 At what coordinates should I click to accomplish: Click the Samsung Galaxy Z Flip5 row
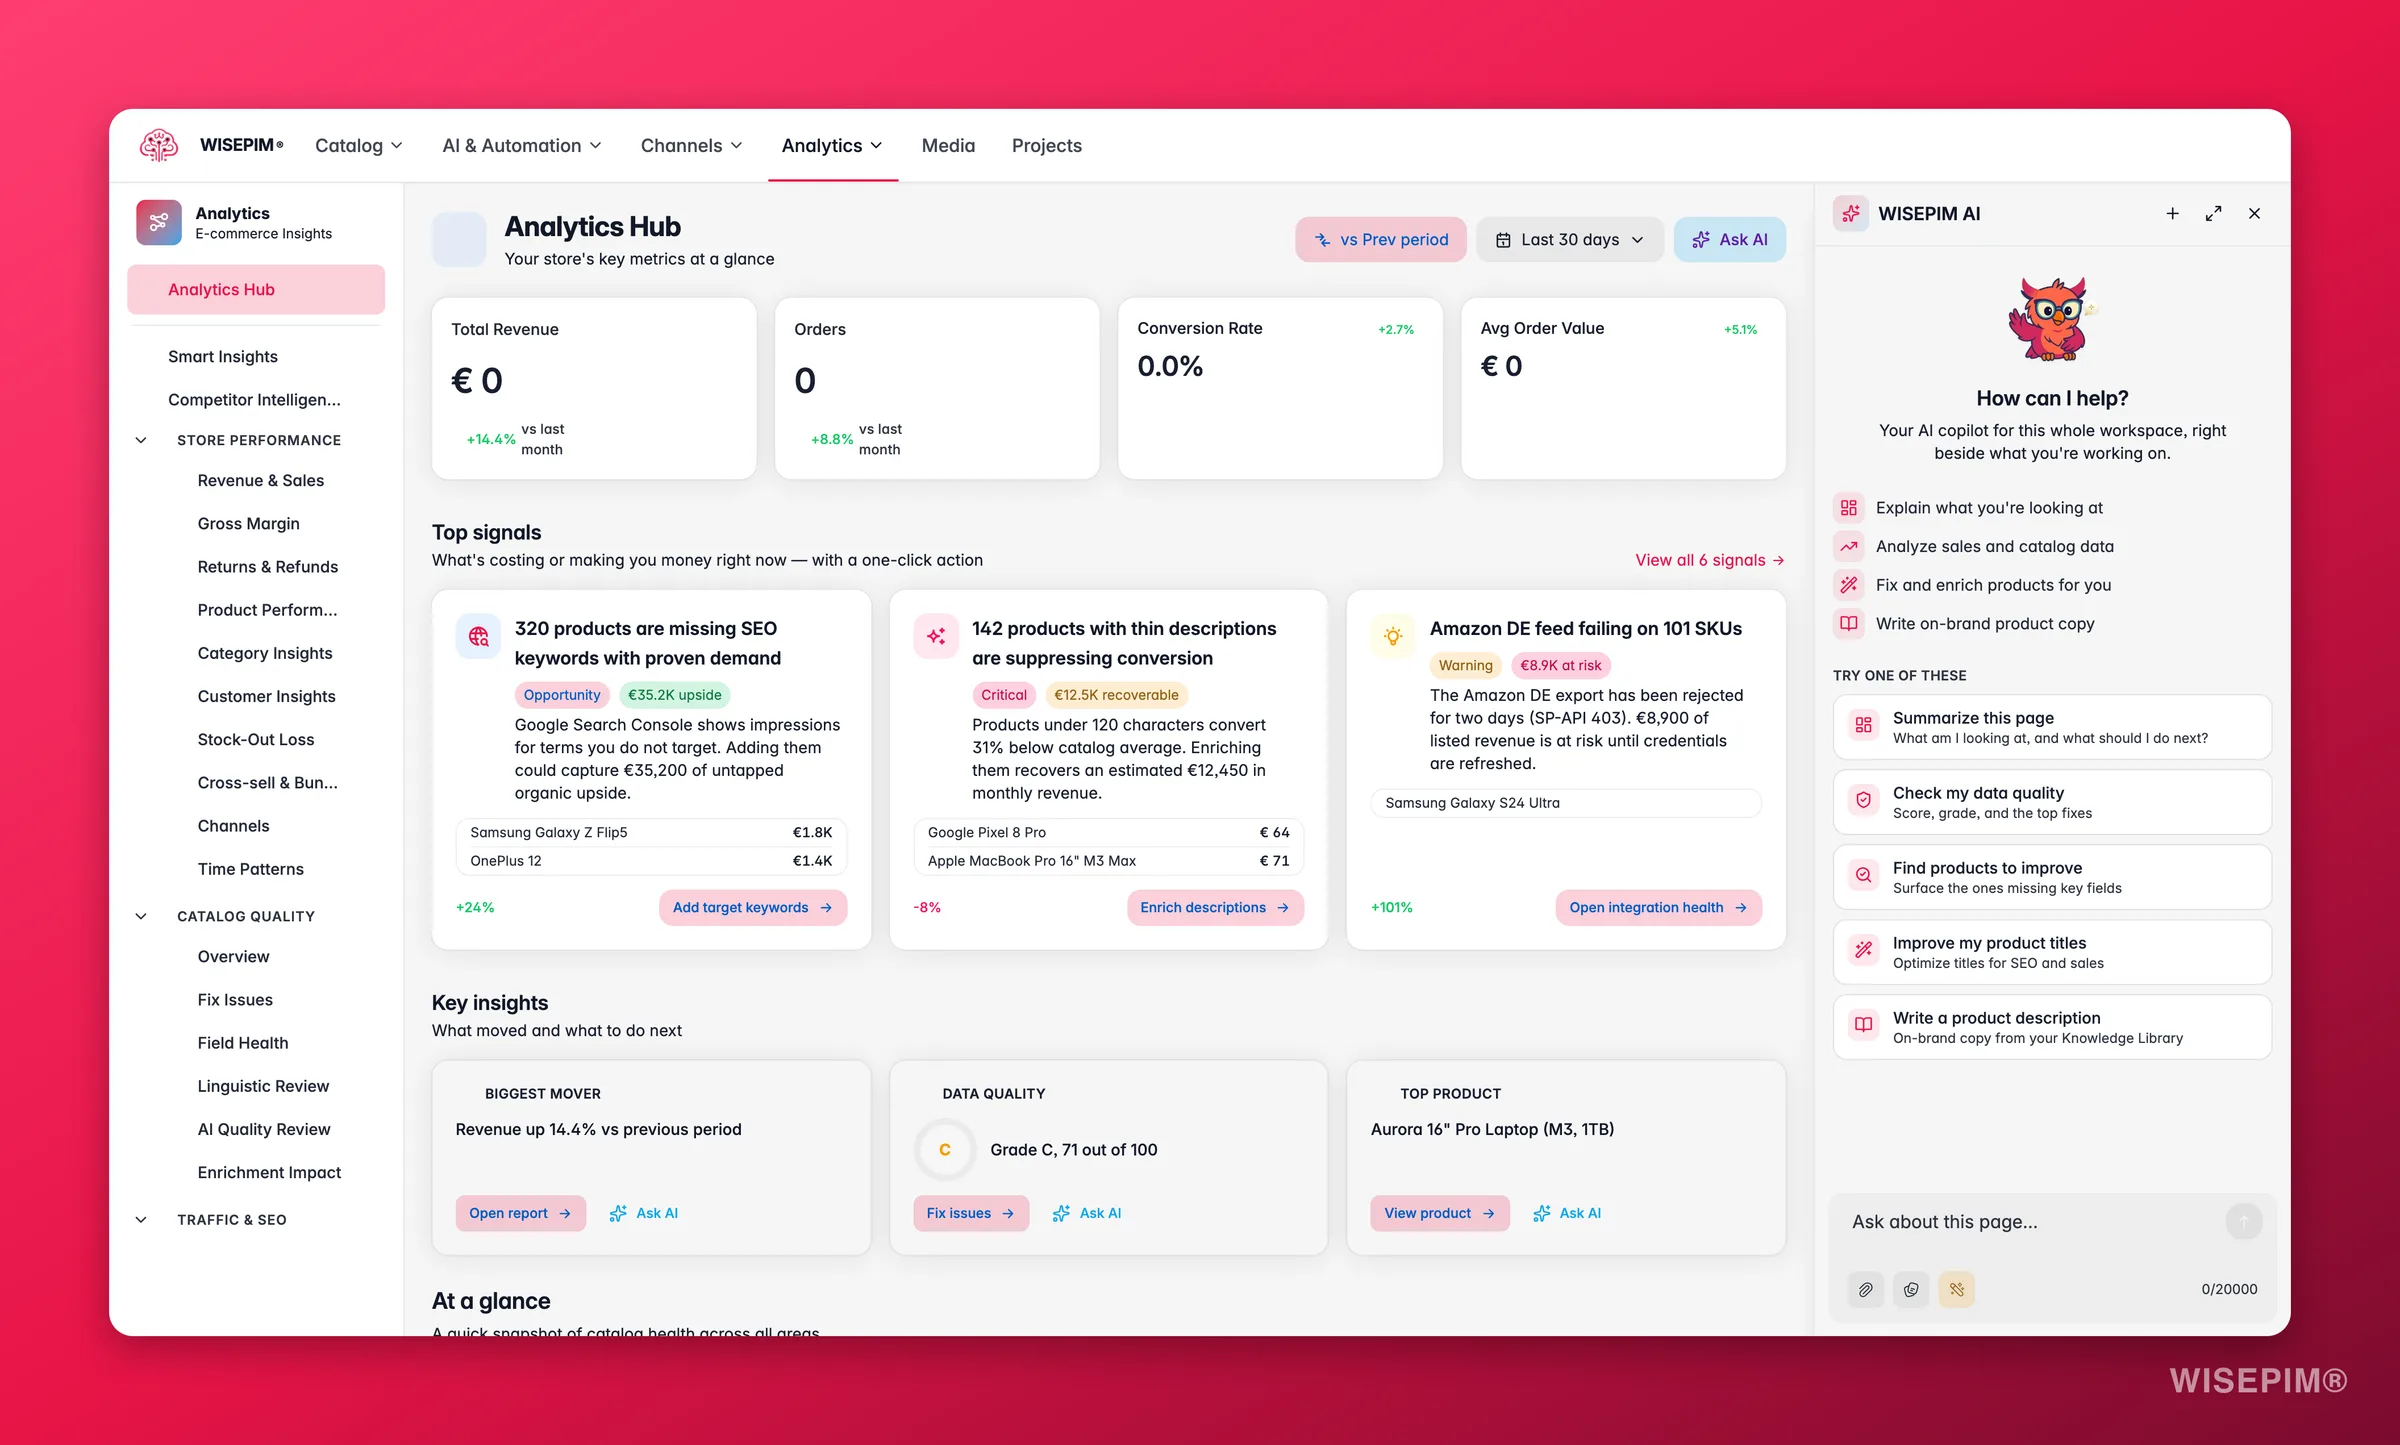pos(651,833)
